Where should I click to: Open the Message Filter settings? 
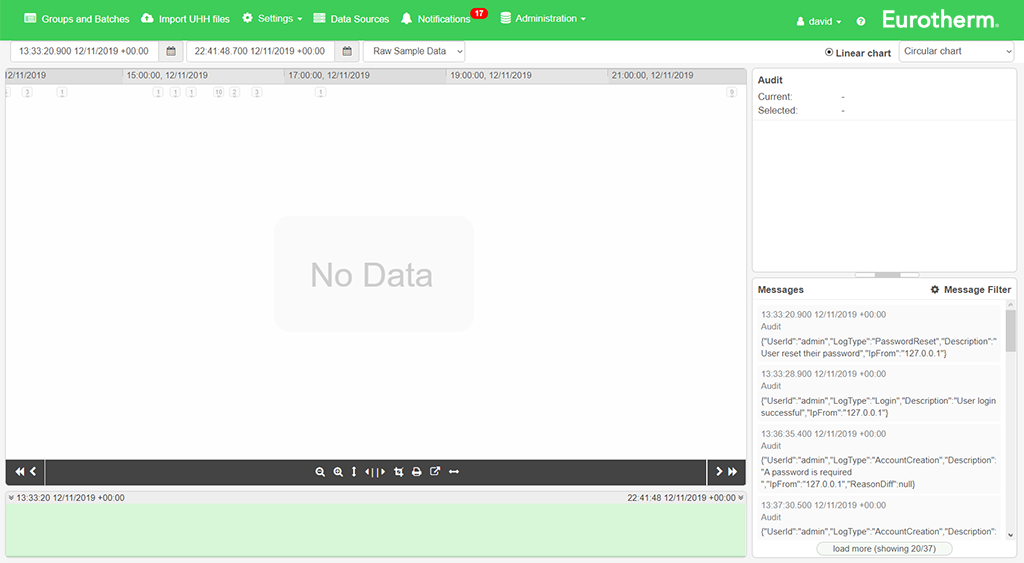click(970, 289)
